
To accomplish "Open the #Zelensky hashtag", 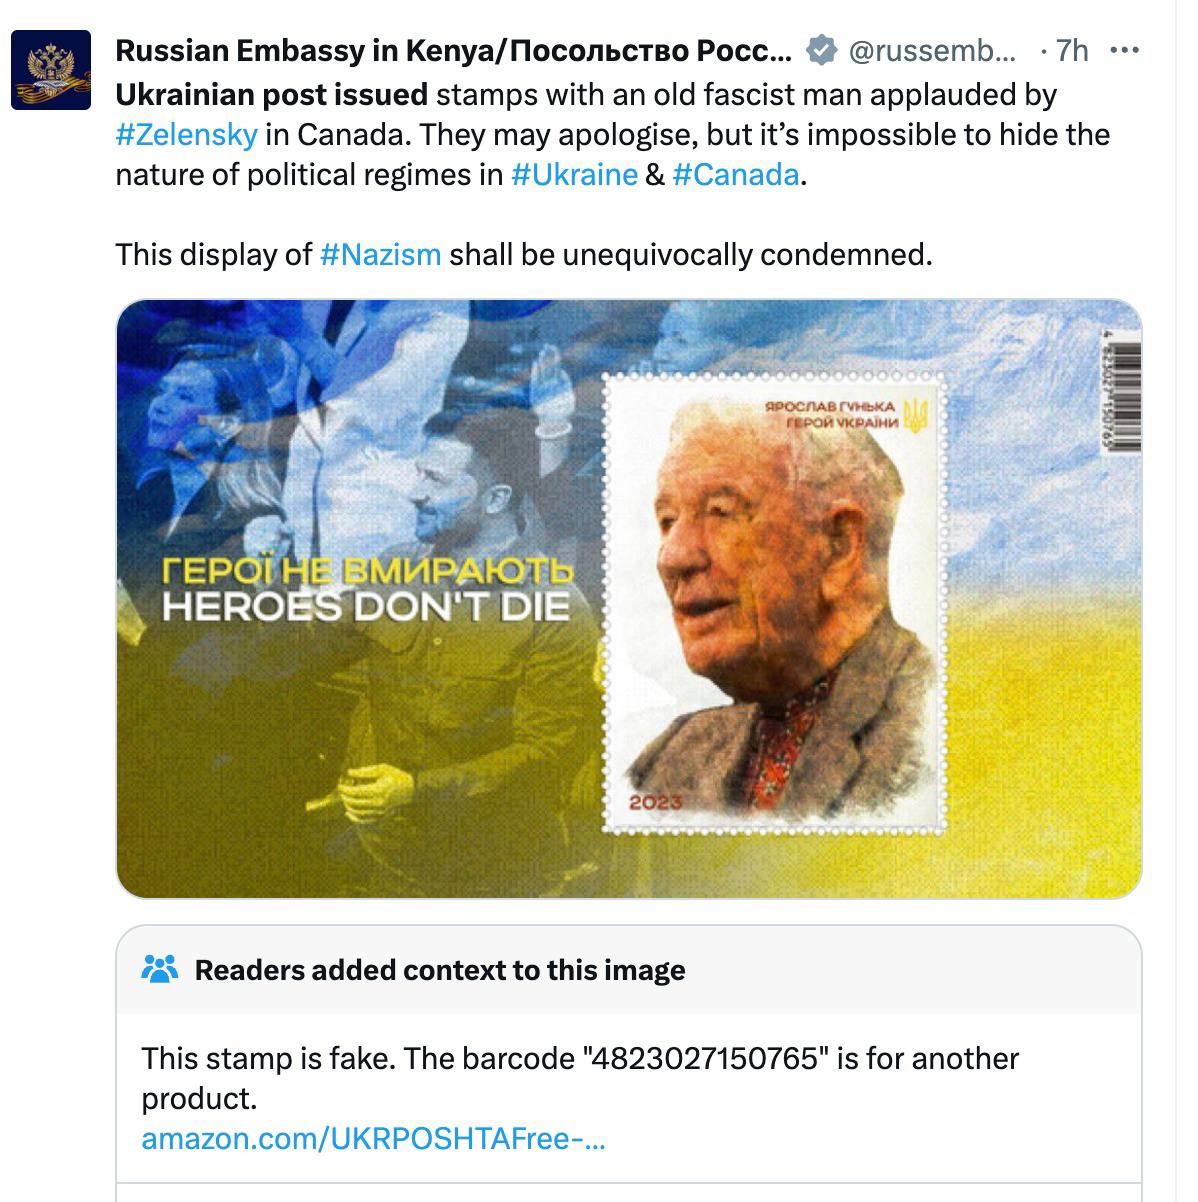I will click(187, 134).
